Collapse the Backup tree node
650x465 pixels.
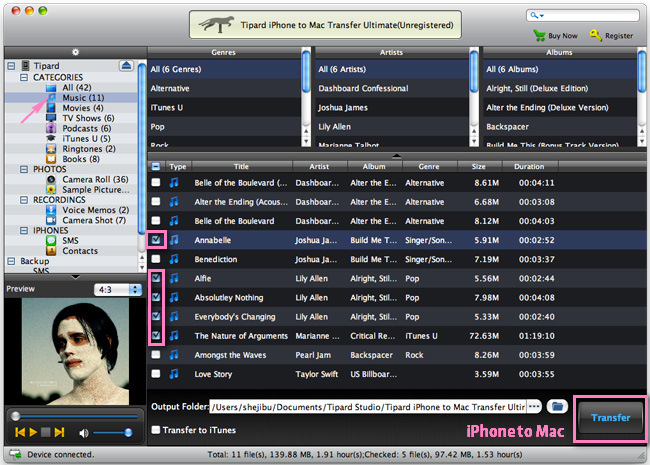(11, 261)
